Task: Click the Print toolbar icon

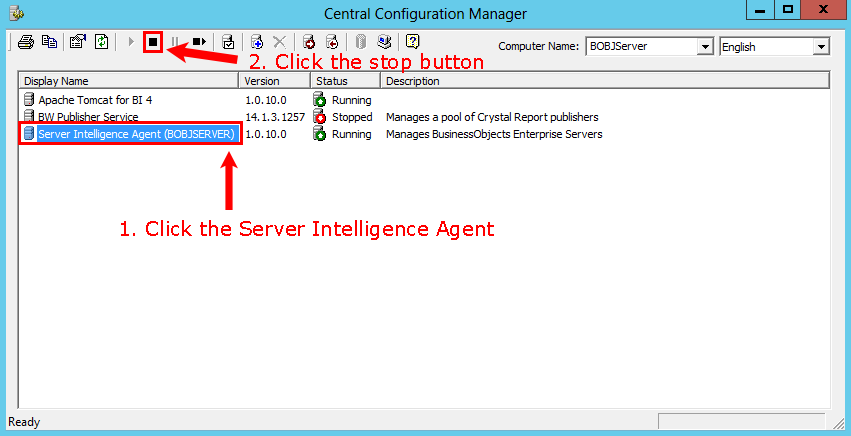Action: tap(26, 42)
